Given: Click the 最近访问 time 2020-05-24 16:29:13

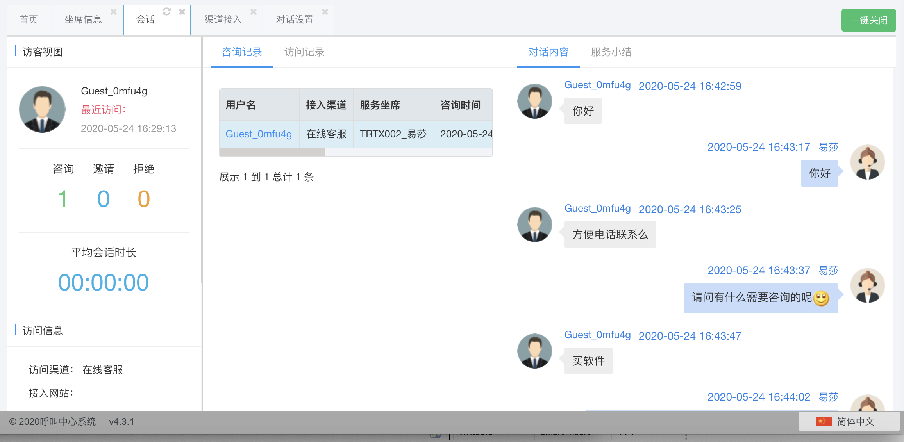Looking at the screenshot, I should click(x=129, y=128).
